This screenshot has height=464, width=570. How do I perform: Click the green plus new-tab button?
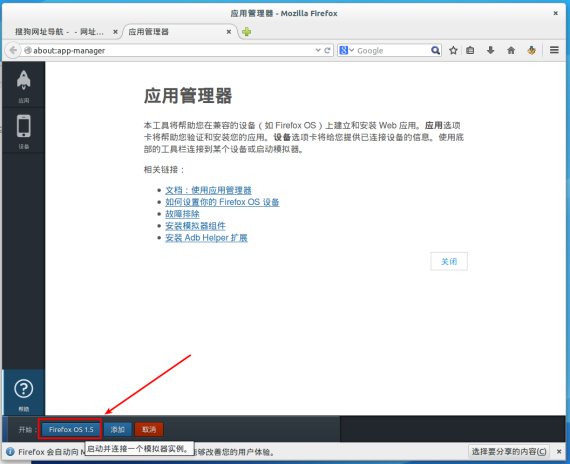(246, 32)
